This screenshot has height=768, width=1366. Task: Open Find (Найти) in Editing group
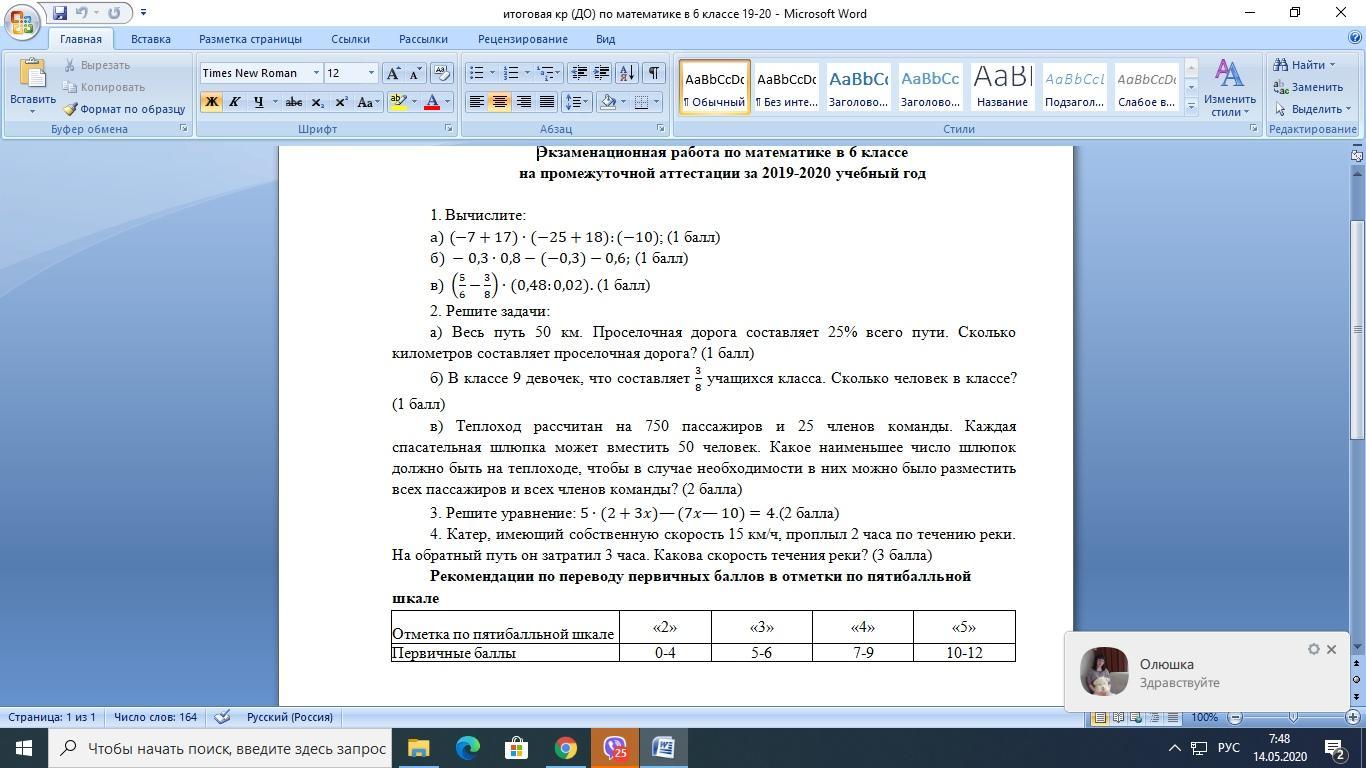1305,65
